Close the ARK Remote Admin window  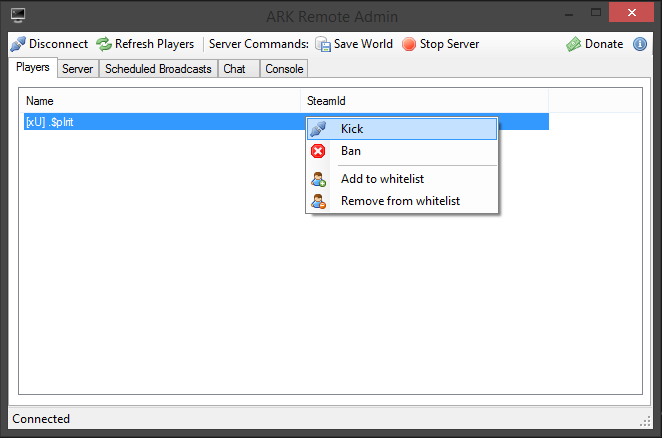(631, 13)
